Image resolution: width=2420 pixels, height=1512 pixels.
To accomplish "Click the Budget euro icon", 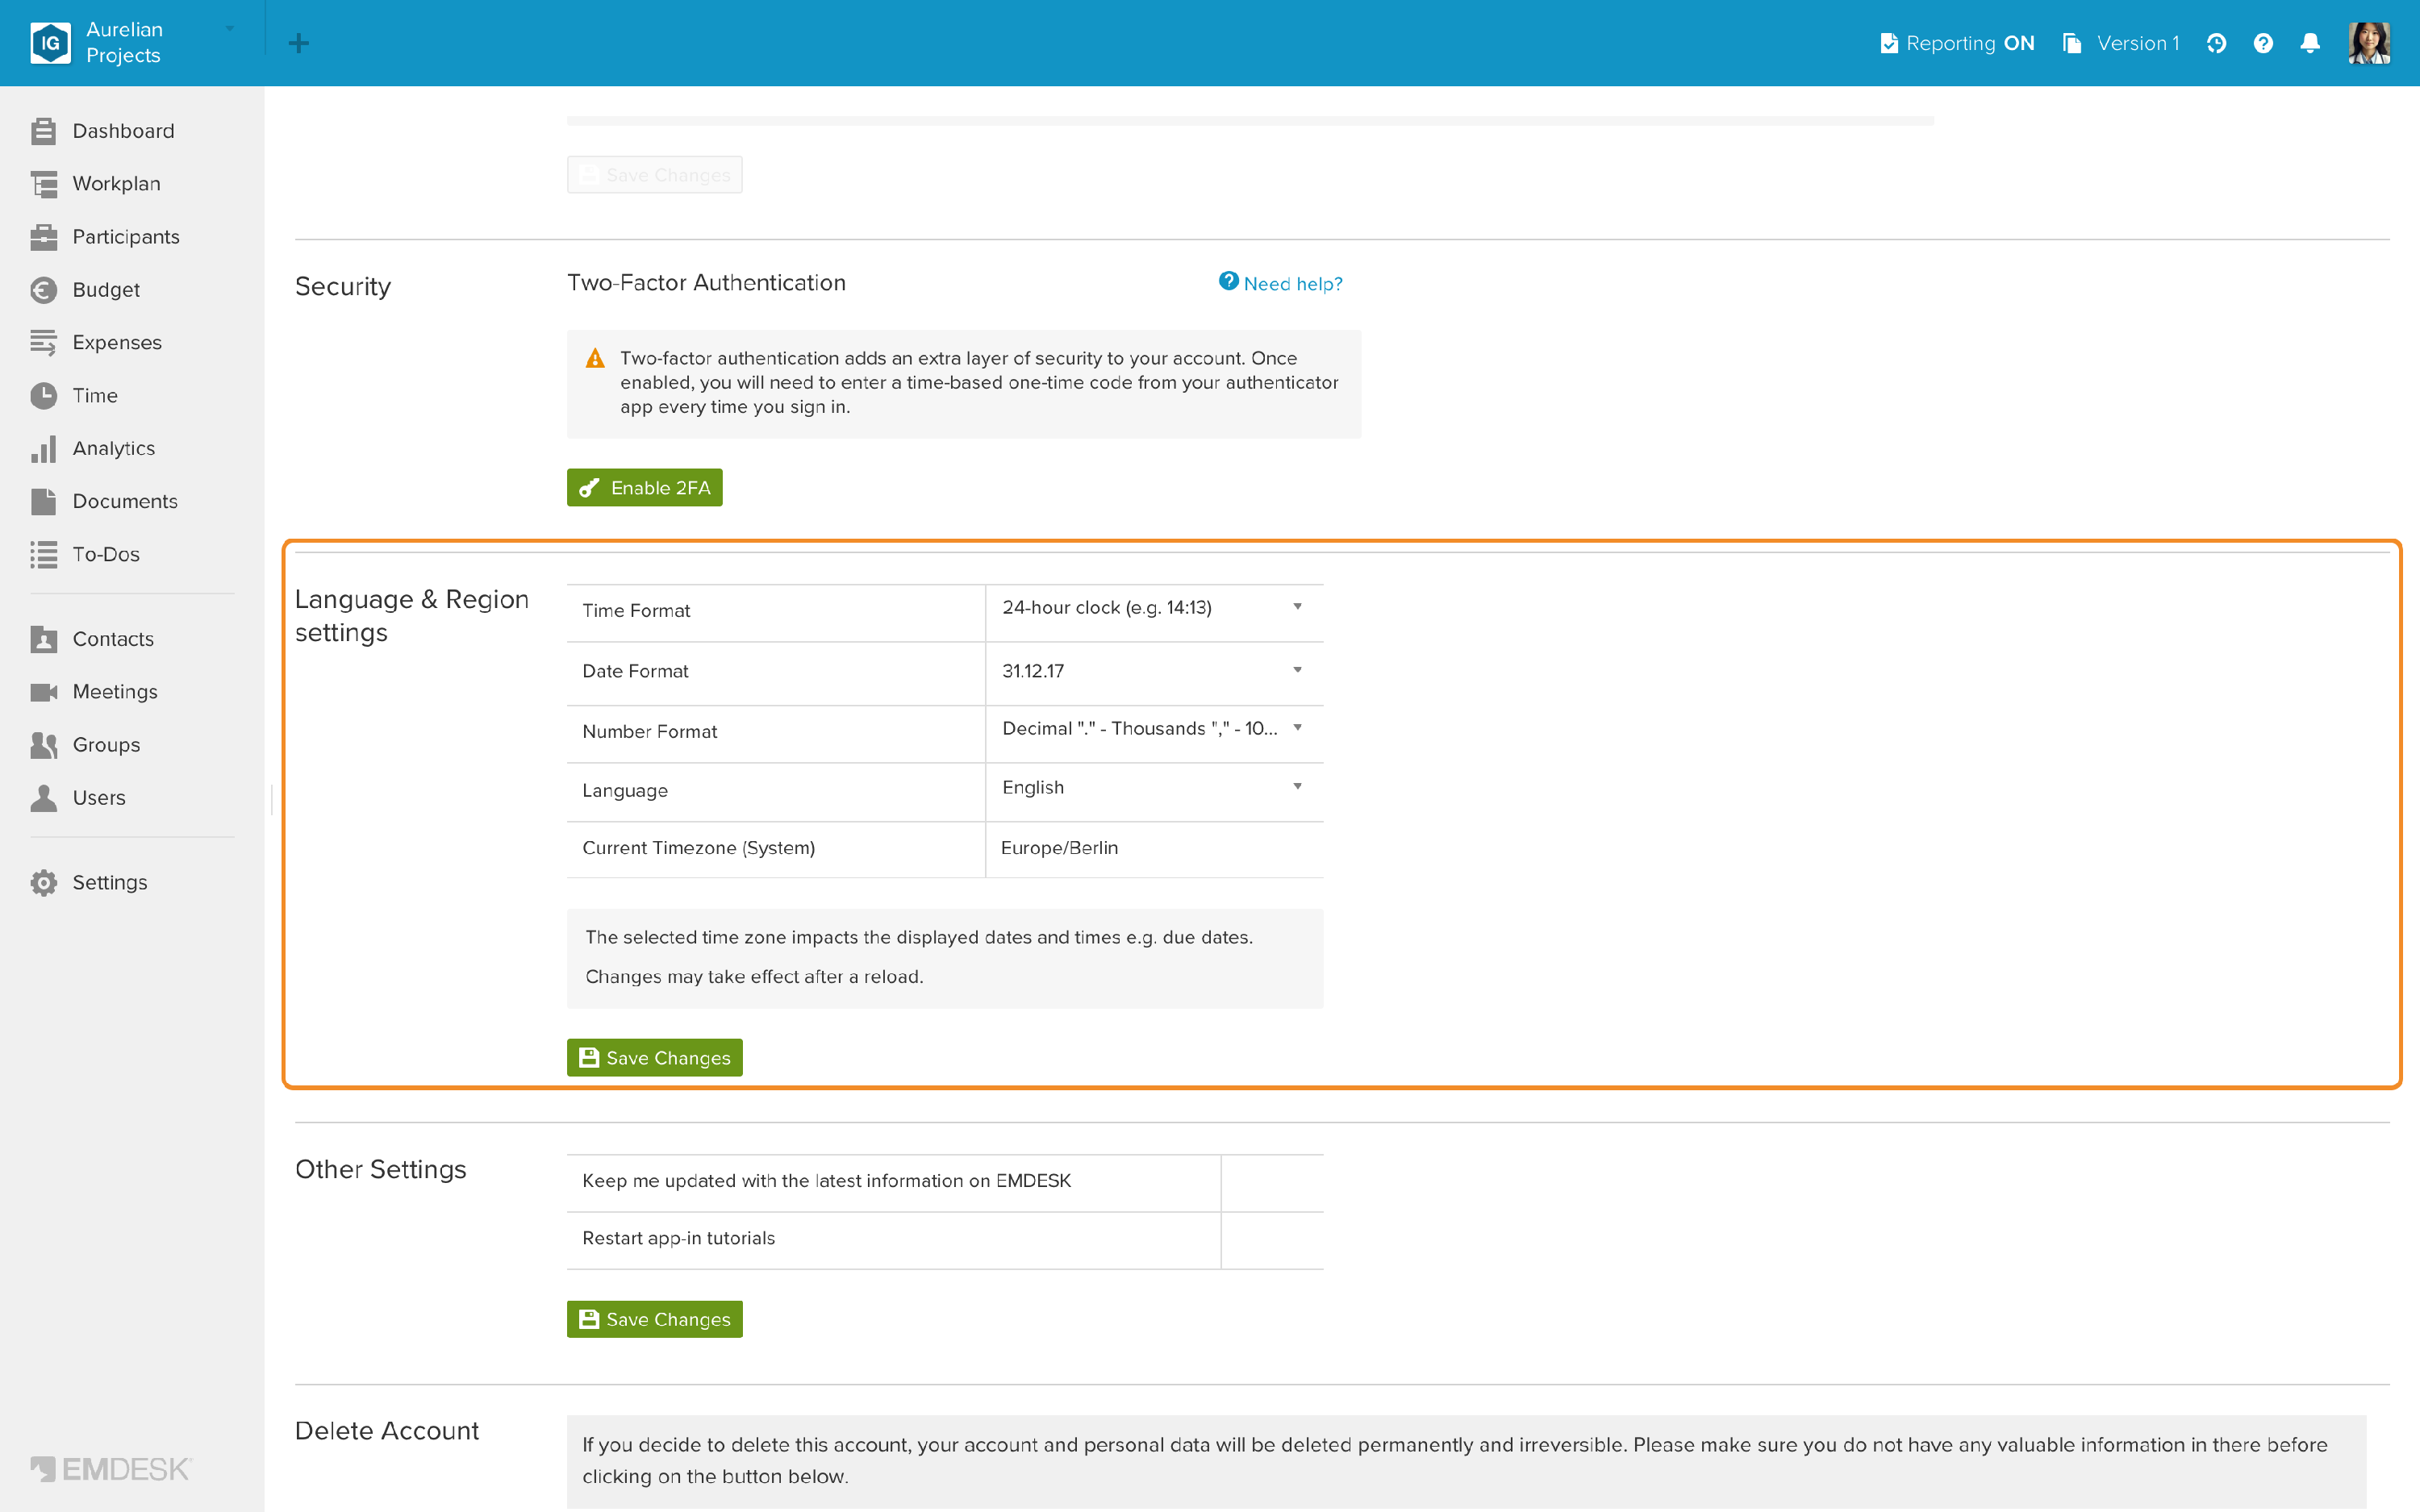I will click(x=43, y=290).
